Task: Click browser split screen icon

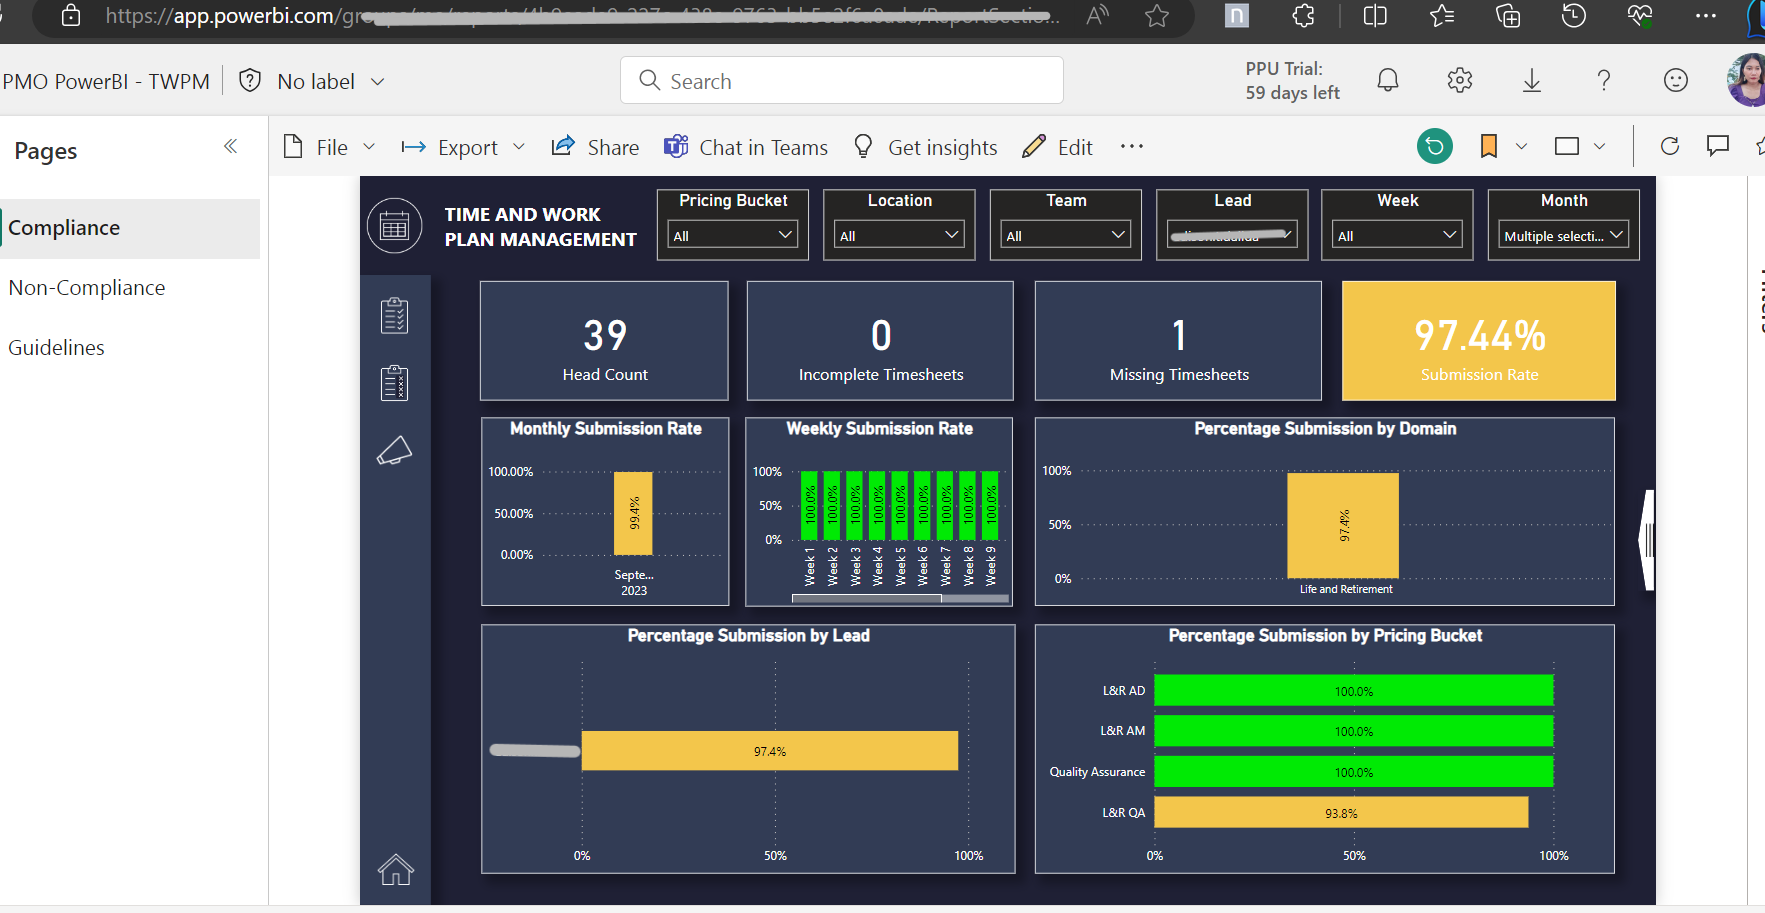Action: click(1375, 16)
